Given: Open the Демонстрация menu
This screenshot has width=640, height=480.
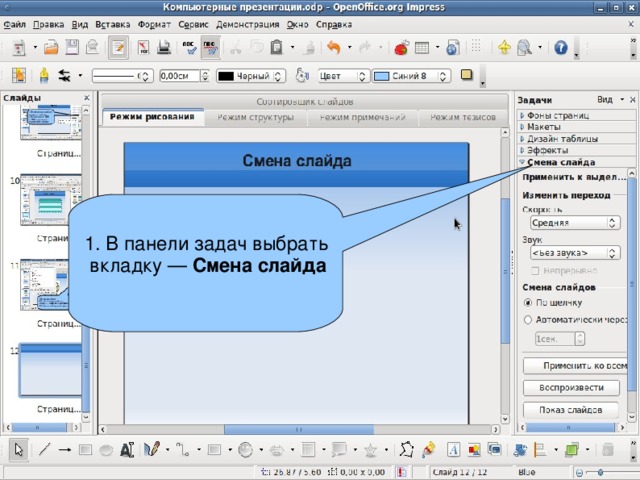Looking at the screenshot, I should 247,24.
